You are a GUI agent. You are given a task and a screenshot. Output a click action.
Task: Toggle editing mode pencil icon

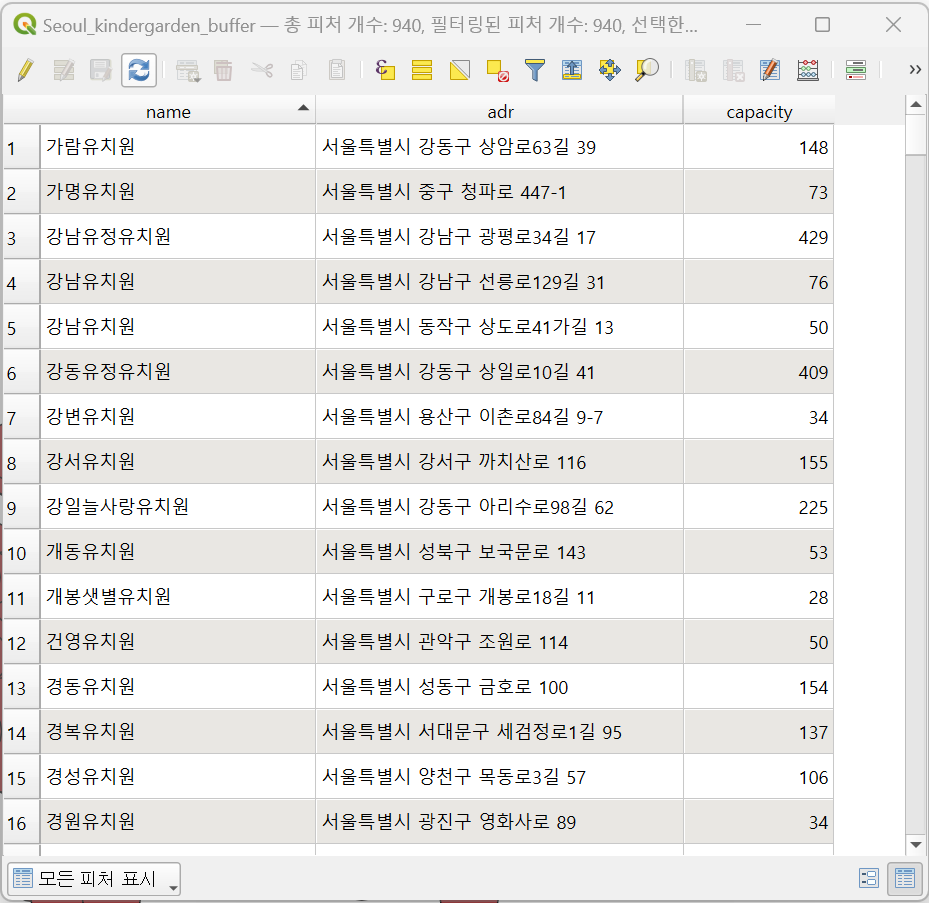(x=25, y=71)
